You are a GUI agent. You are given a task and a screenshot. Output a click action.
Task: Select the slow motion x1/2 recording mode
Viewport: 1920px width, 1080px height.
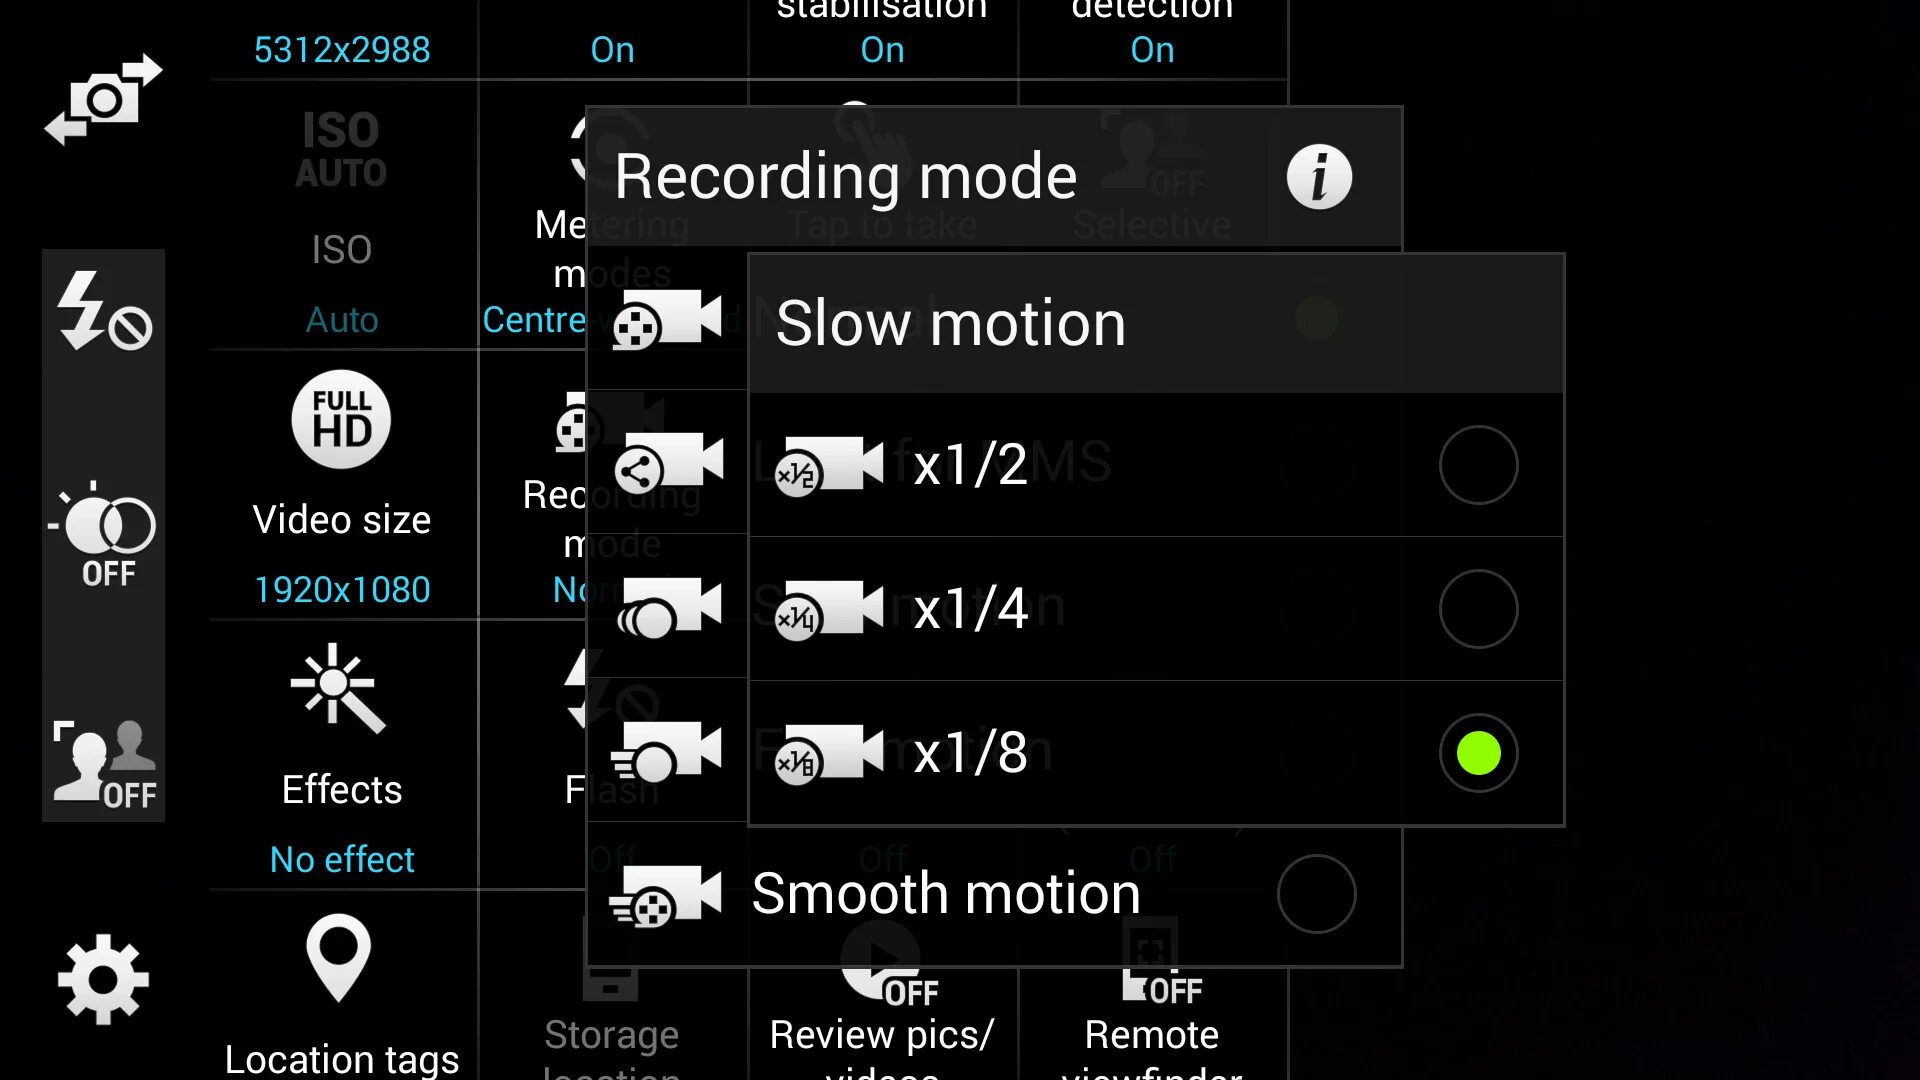1477,465
